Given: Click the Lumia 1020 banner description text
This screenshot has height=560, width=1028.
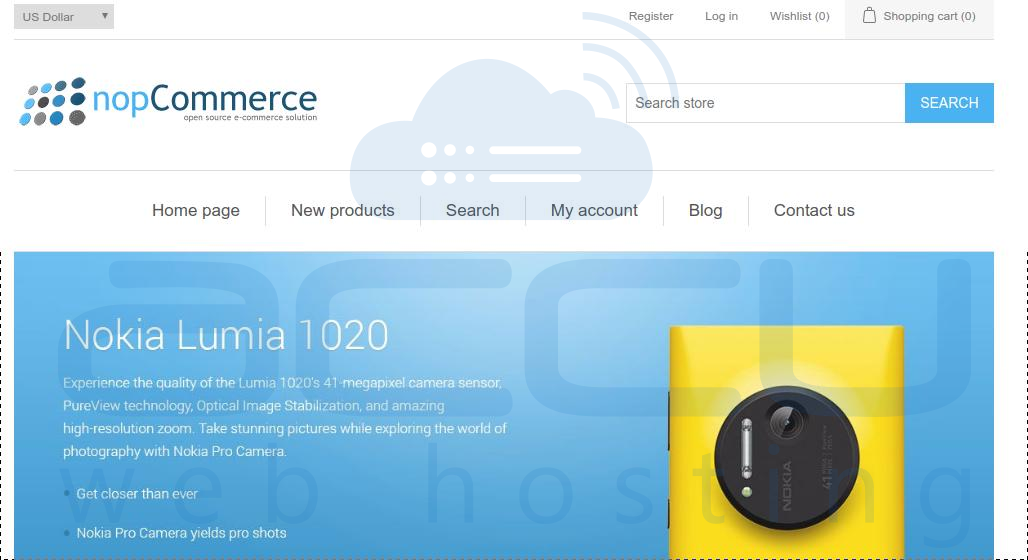Looking at the screenshot, I should [285, 417].
